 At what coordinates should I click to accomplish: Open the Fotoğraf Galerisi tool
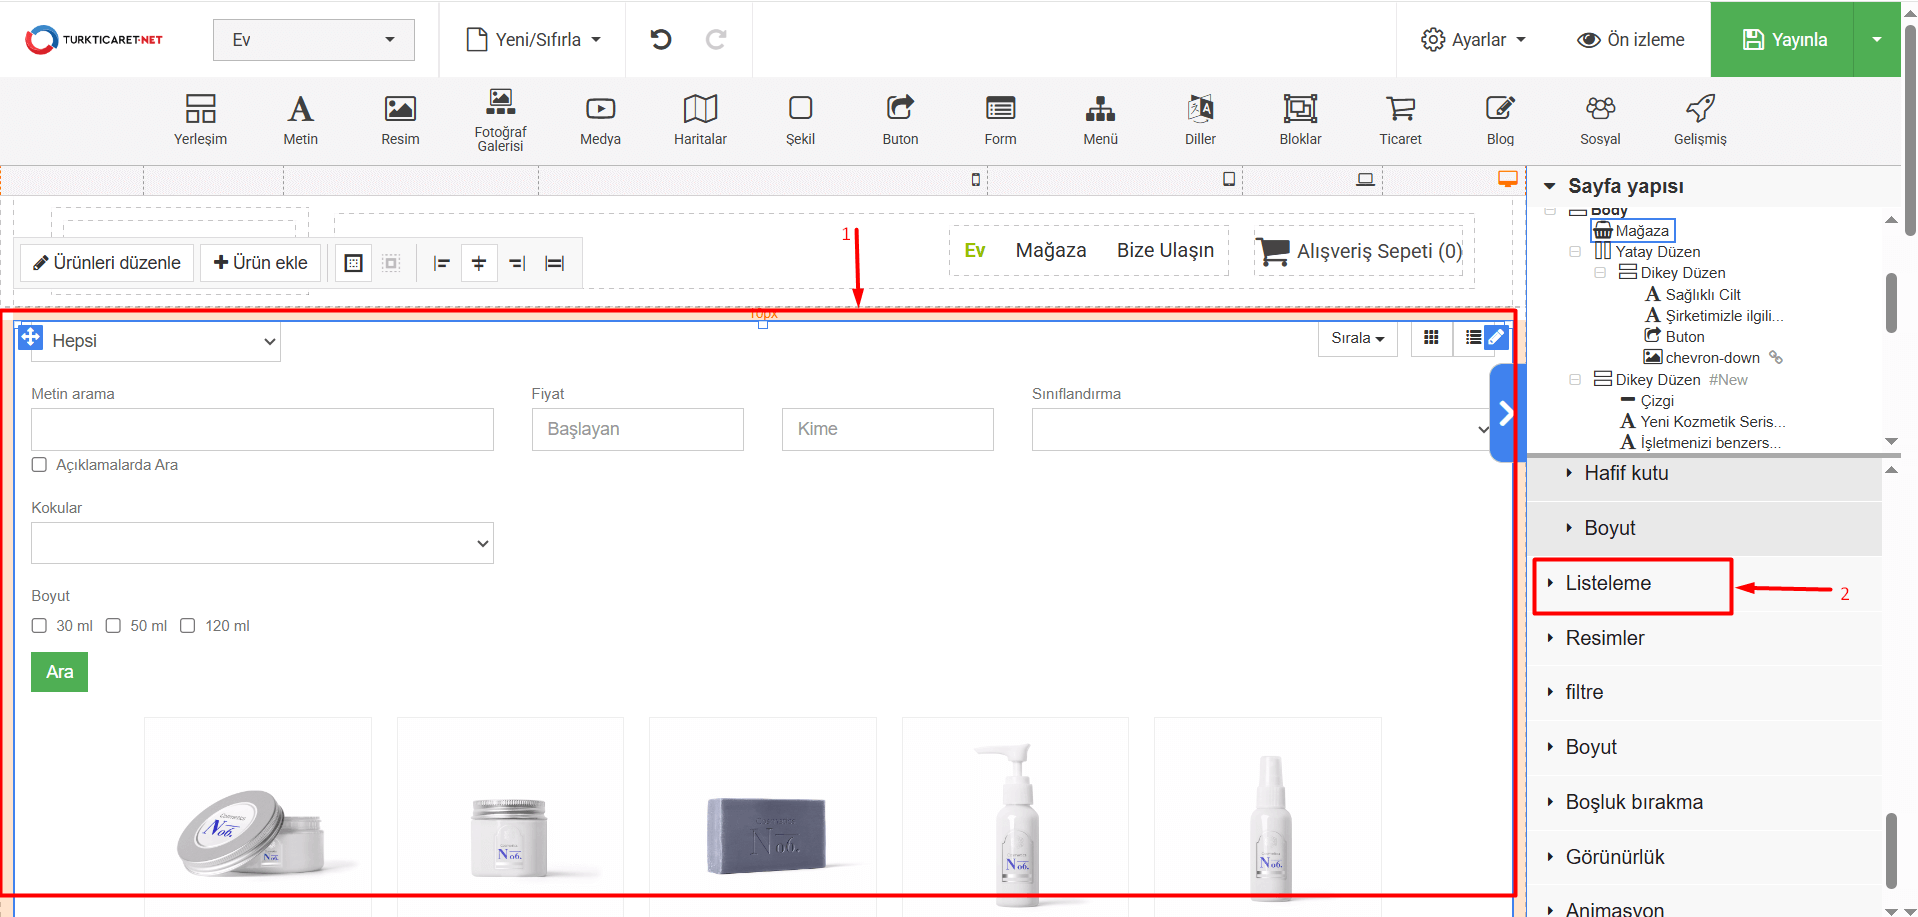click(x=500, y=119)
